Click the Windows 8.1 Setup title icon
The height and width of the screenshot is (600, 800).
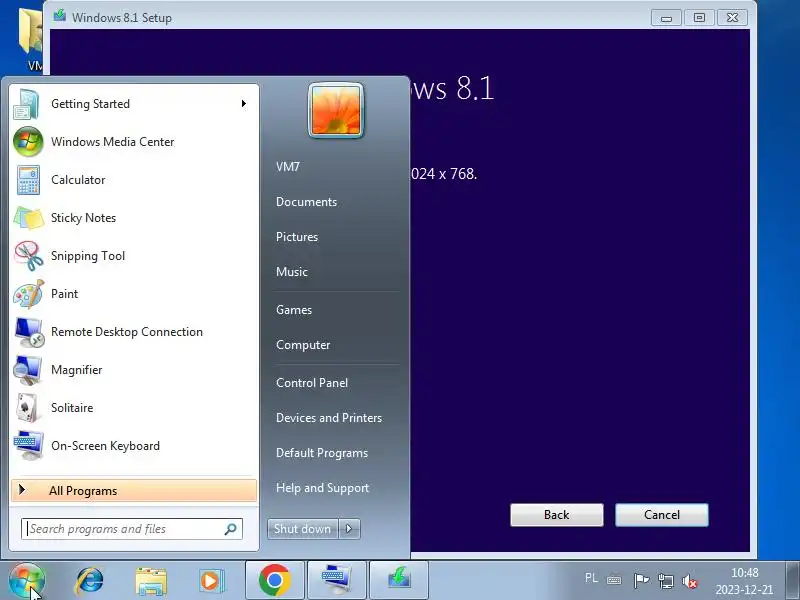coord(60,16)
